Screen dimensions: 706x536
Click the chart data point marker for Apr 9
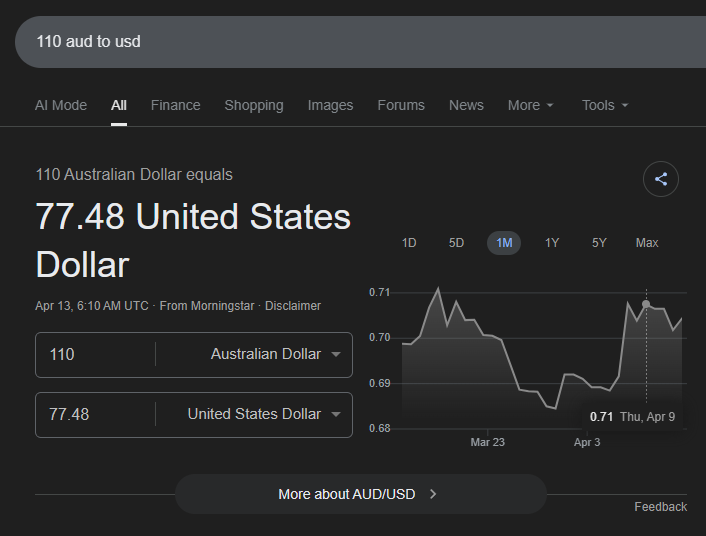[646, 304]
